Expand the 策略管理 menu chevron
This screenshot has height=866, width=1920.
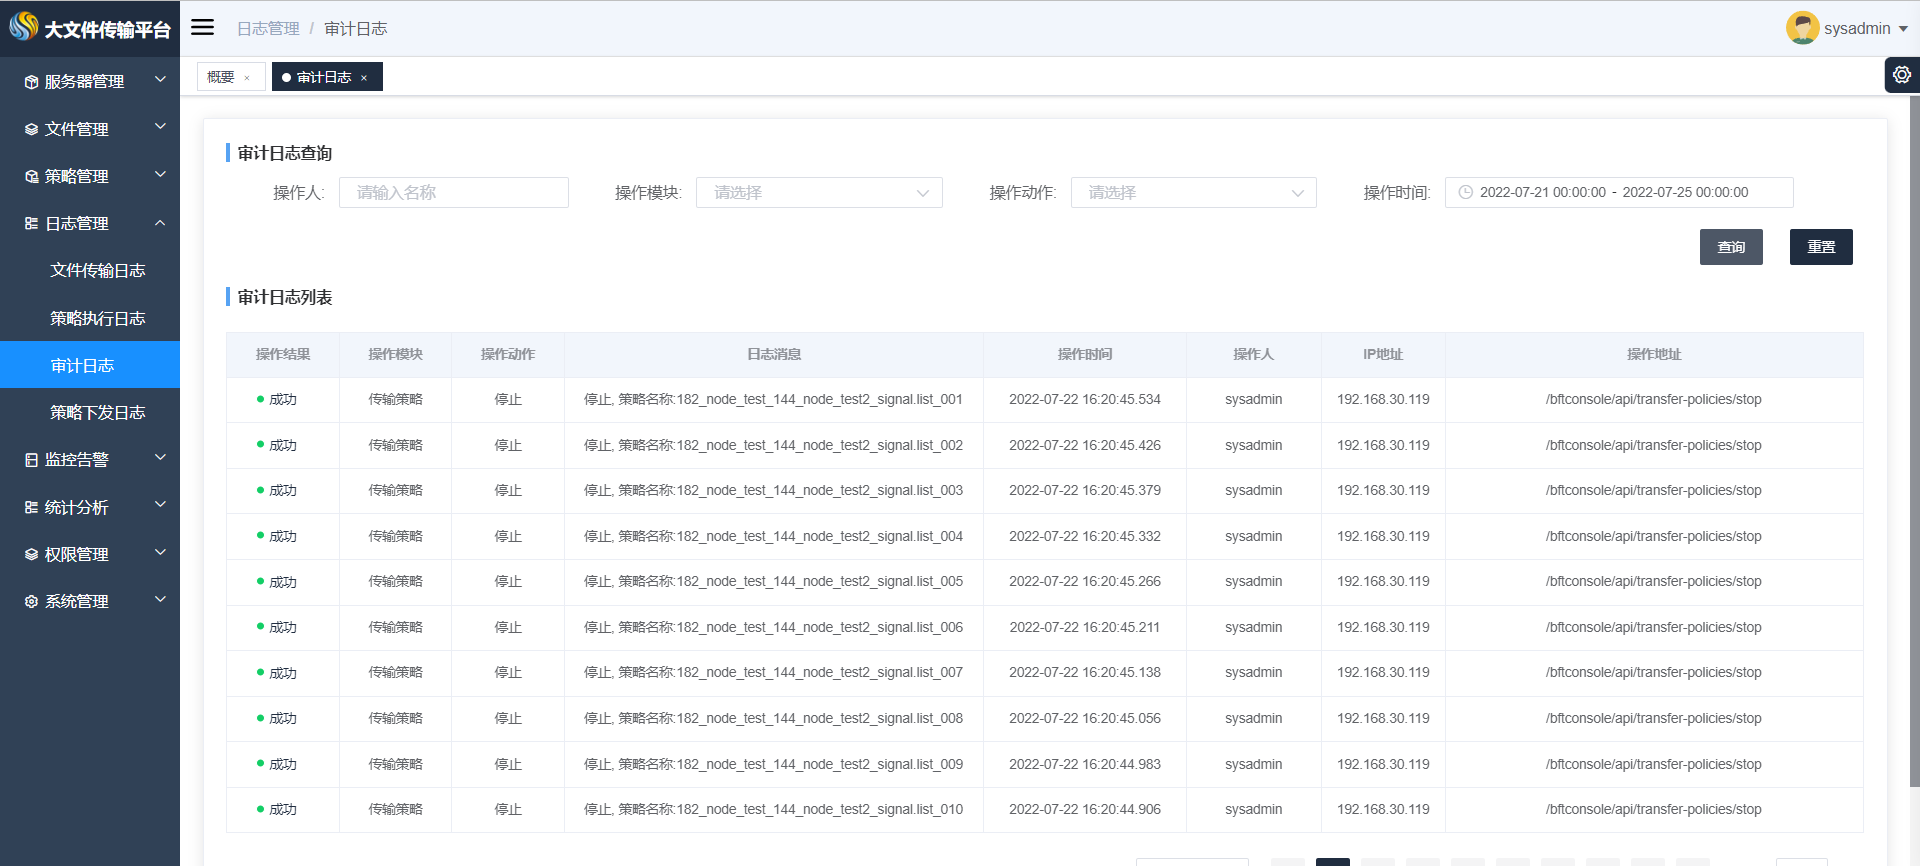coord(160,174)
